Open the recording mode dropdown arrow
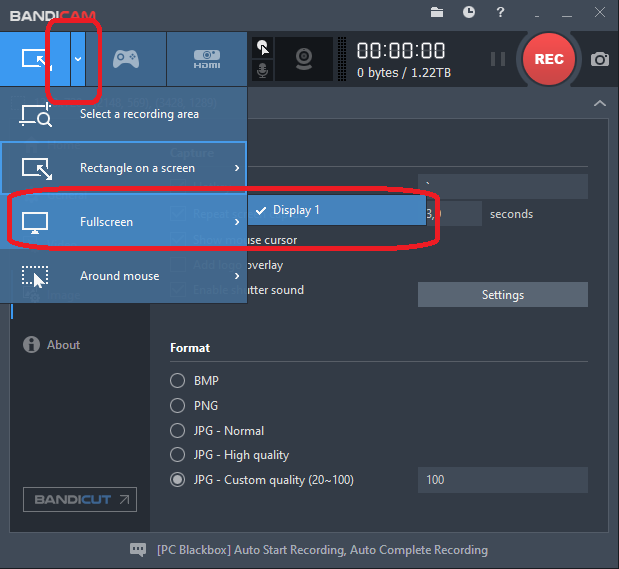This screenshot has height=569, width=619. click(x=78, y=59)
